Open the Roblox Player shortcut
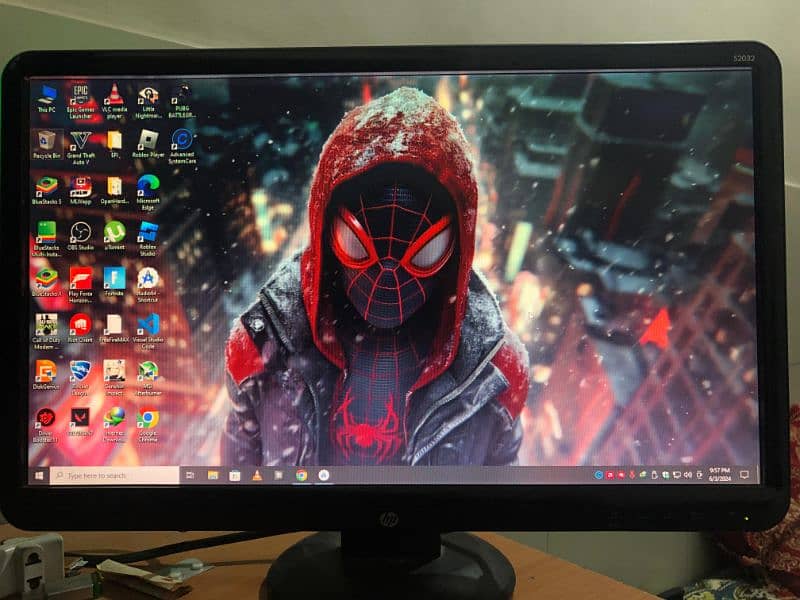 coord(148,140)
